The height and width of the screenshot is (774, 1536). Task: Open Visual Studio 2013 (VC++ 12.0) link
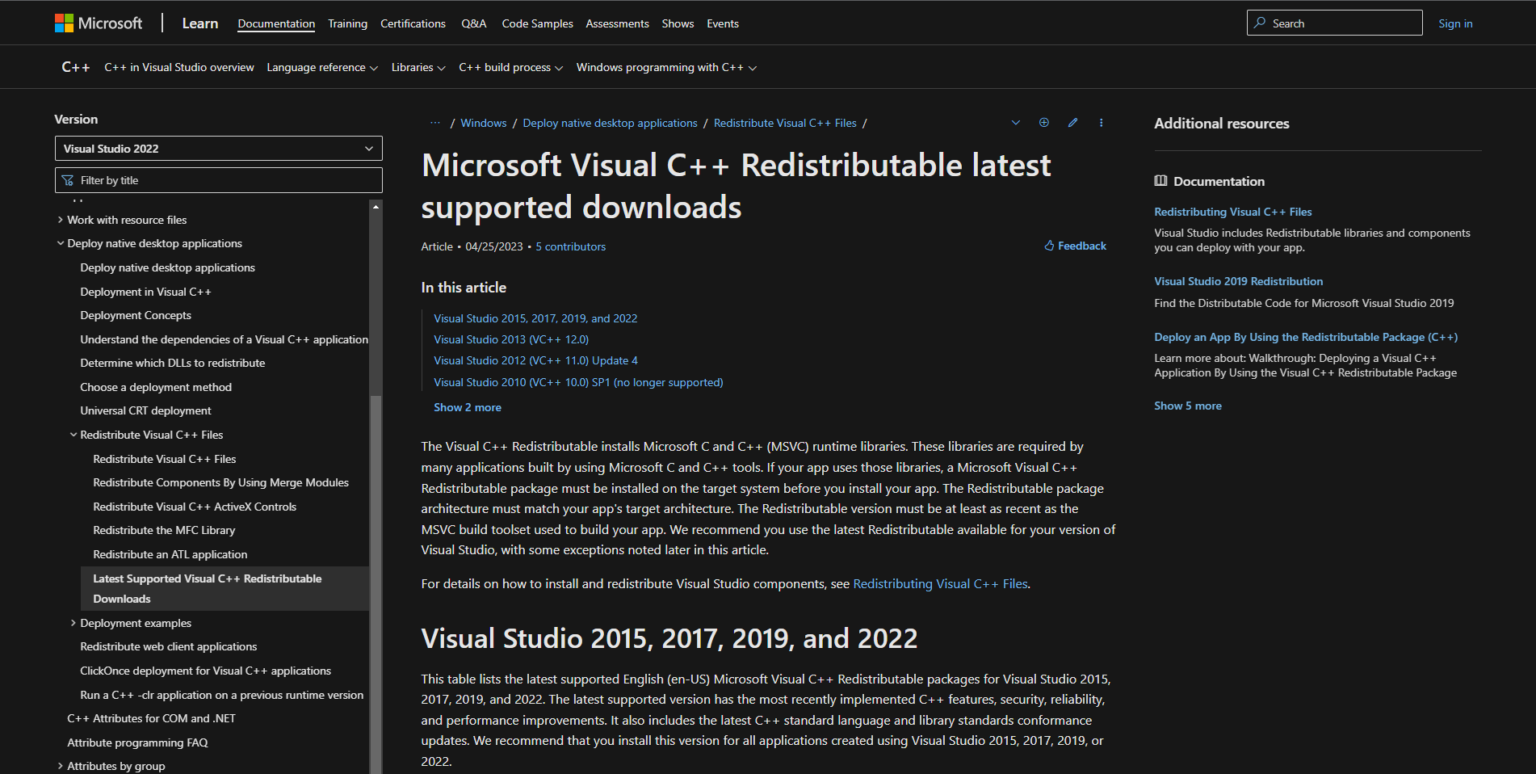click(511, 340)
